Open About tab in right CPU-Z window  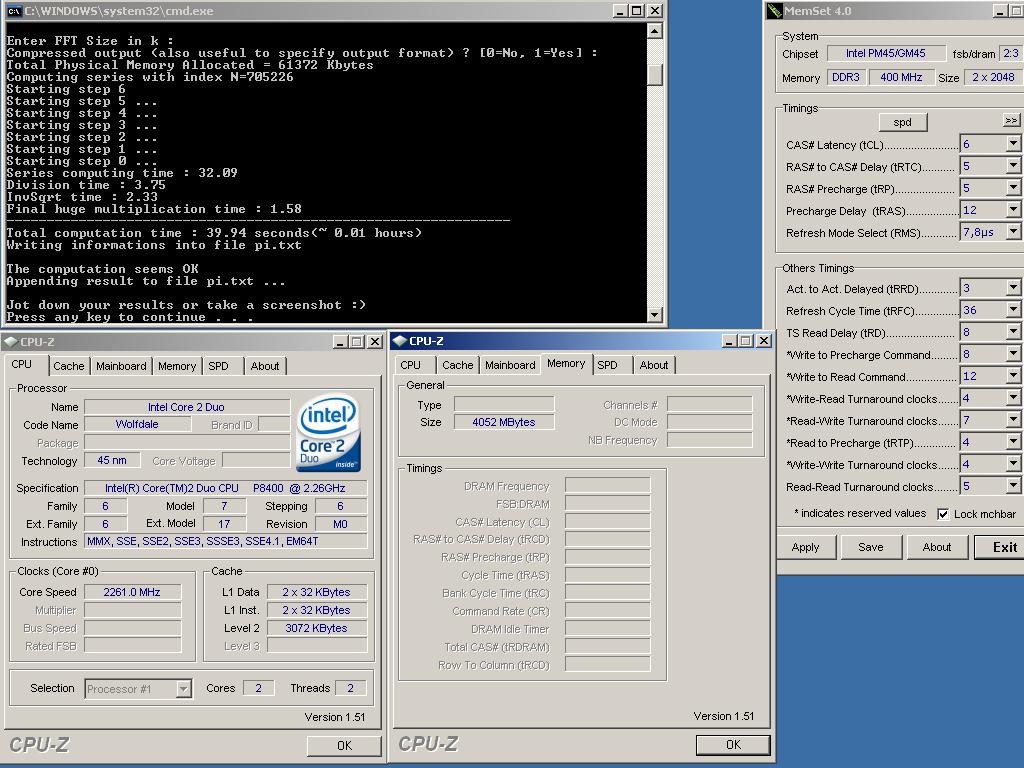pyautogui.click(x=654, y=365)
